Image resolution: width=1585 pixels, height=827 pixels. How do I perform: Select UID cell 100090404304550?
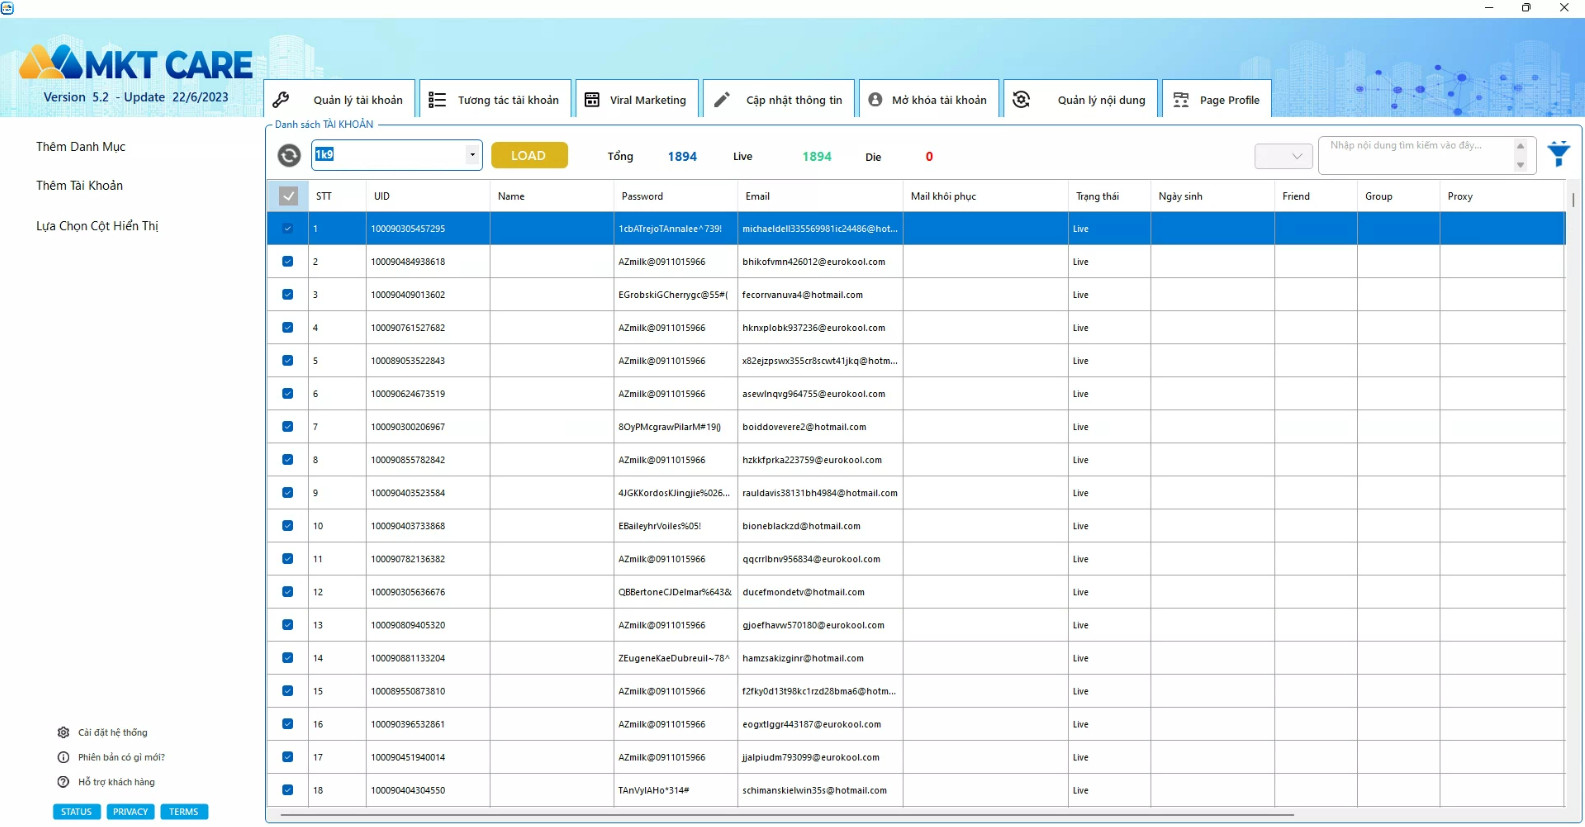428,790
